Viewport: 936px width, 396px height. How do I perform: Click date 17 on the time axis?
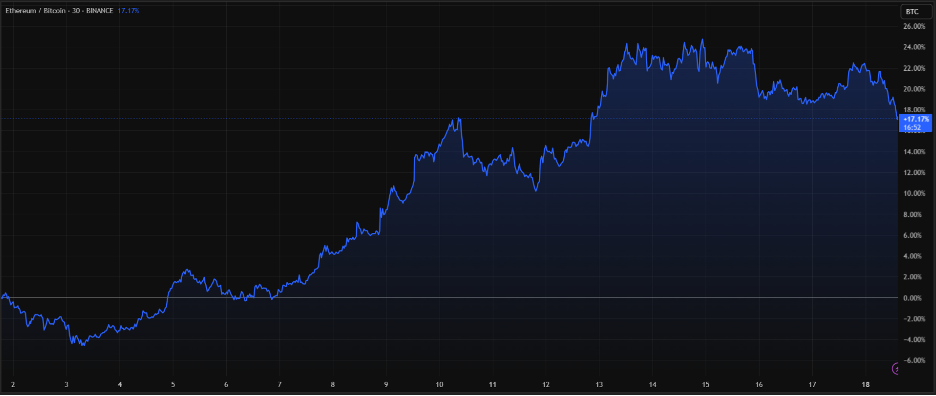click(x=812, y=385)
